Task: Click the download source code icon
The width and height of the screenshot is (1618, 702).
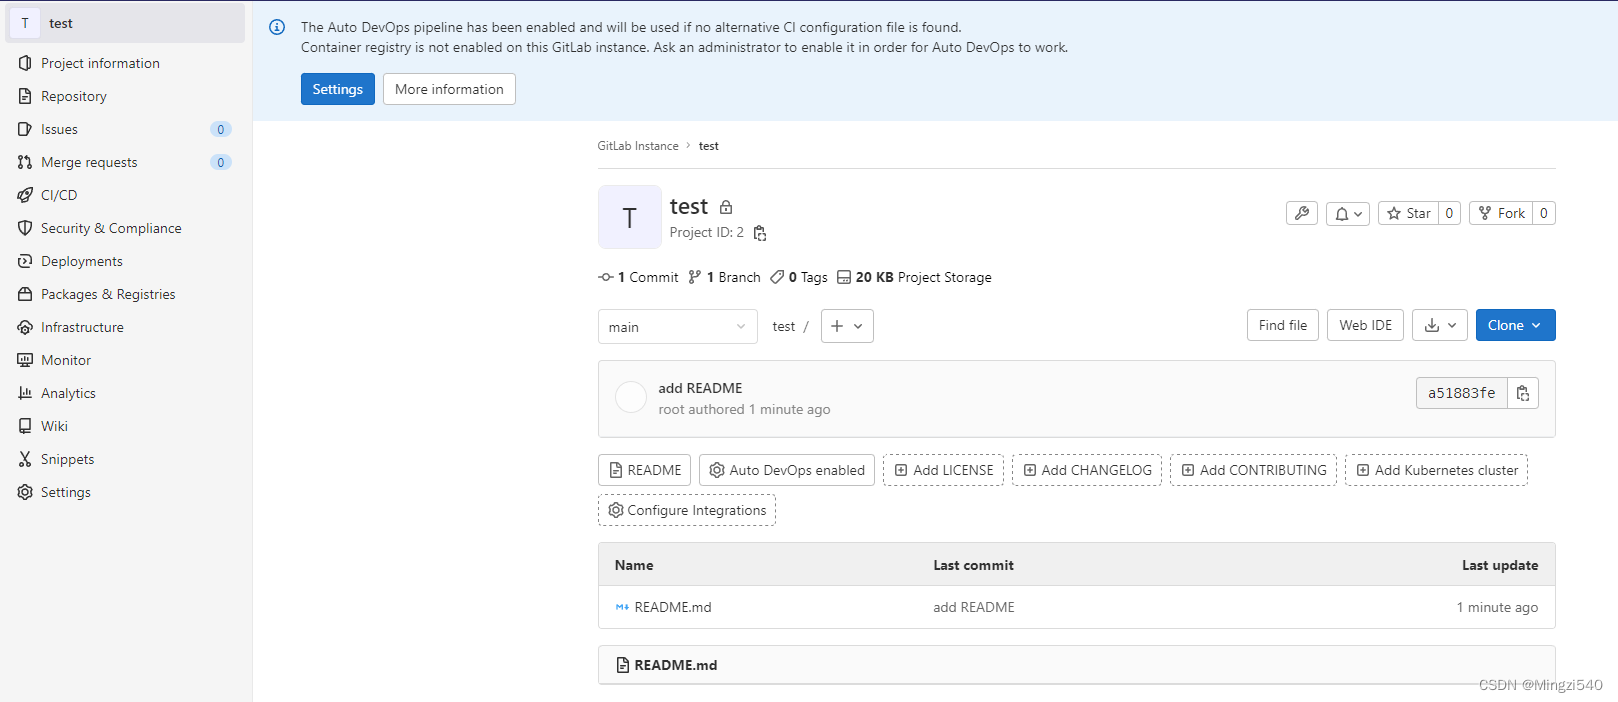Action: pyautogui.click(x=1433, y=325)
